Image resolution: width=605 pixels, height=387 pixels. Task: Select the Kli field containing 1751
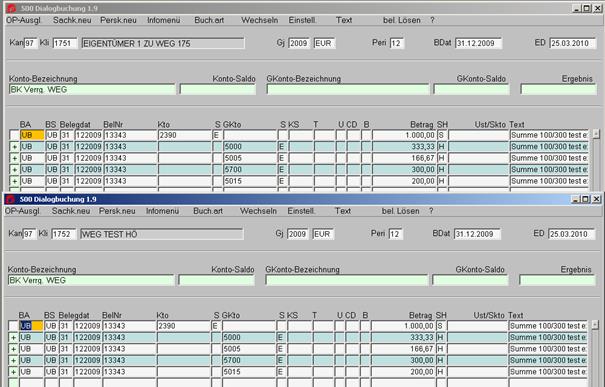click(x=65, y=43)
